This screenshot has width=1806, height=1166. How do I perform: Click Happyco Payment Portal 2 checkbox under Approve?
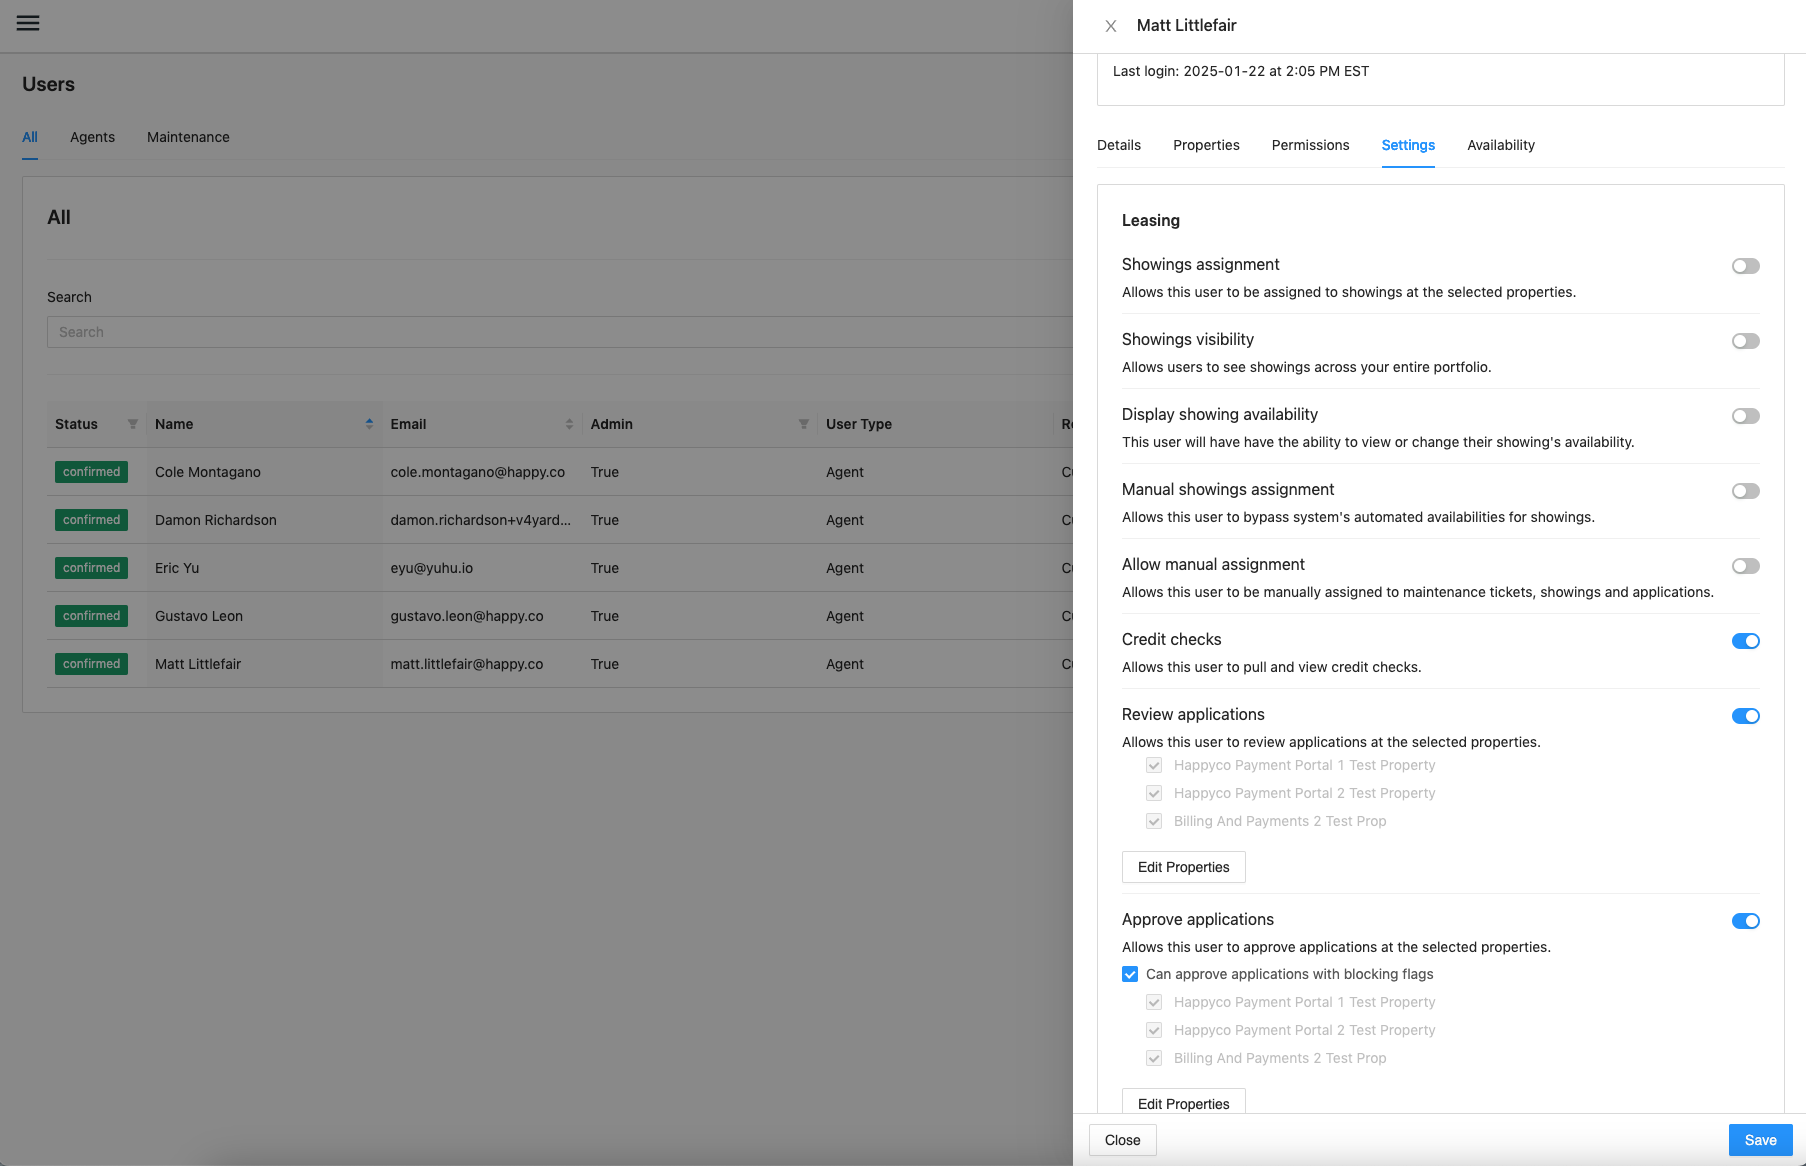pyautogui.click(x=1154, y=1030)
